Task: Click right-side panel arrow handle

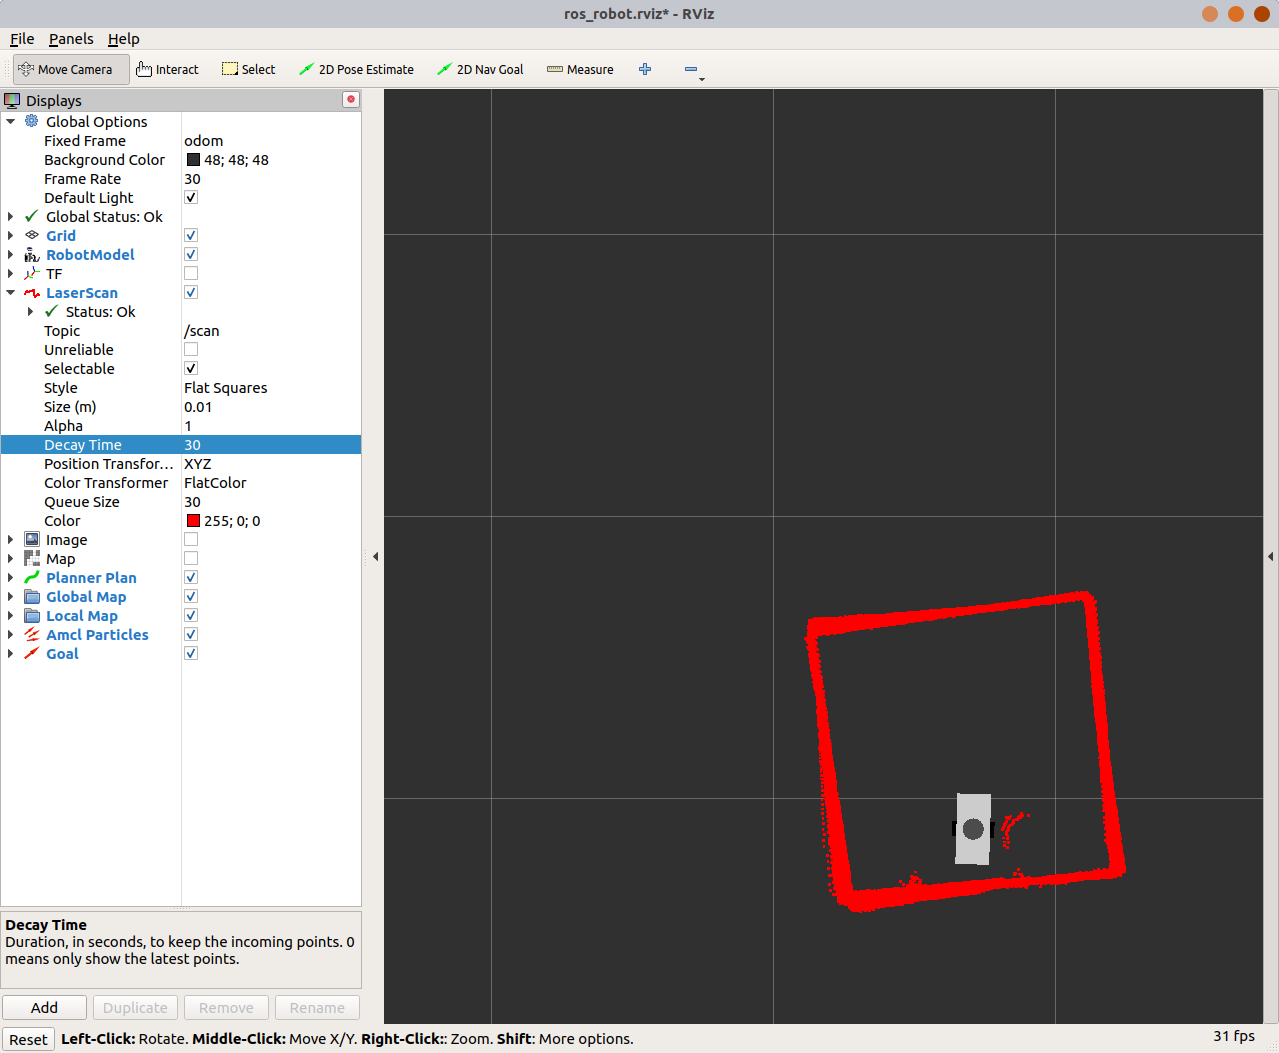Action: click(1270, 556)
